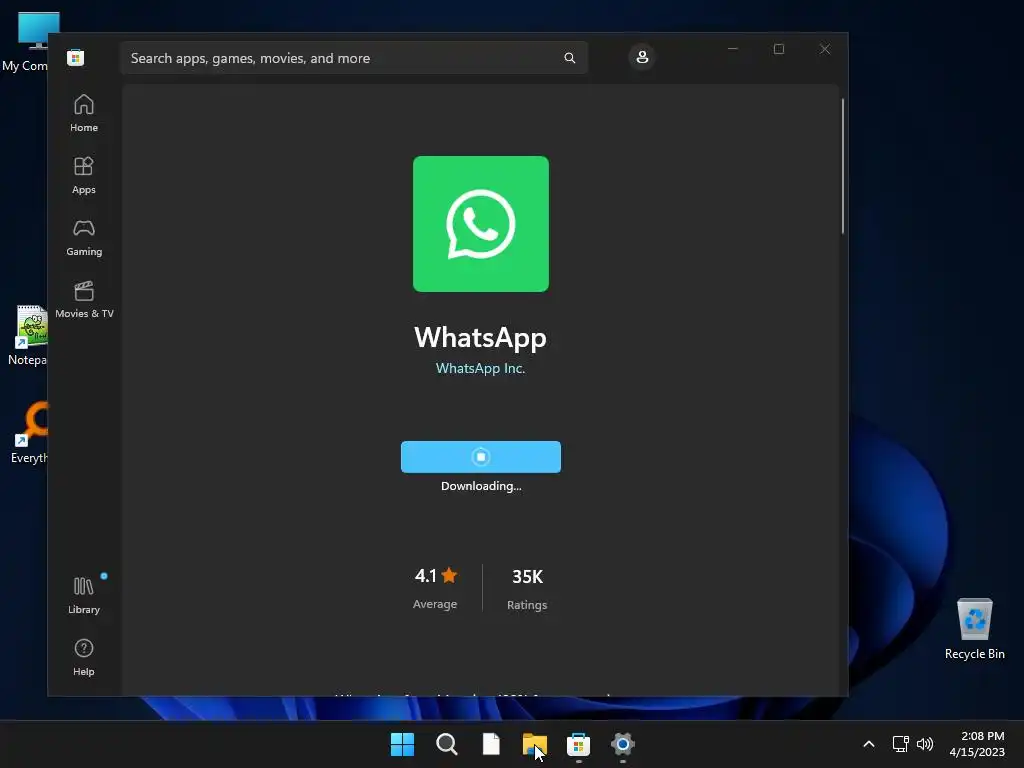Screen dimensions: 1024x768
Task: Open Help in the Store sidebar
Action: pos(84,658)
